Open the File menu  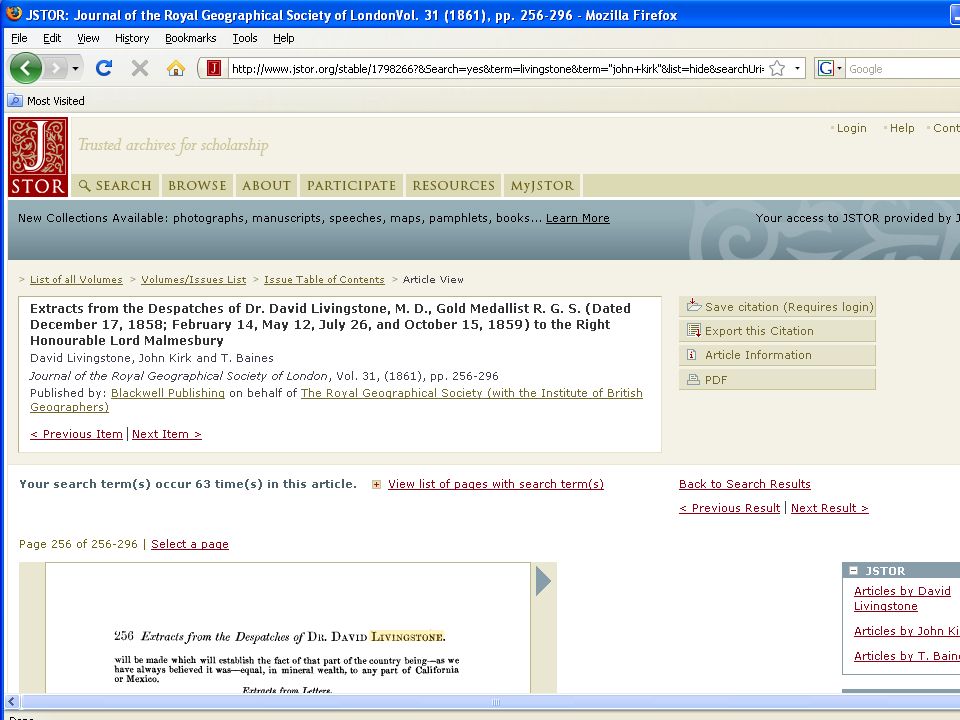pos(19,38)
